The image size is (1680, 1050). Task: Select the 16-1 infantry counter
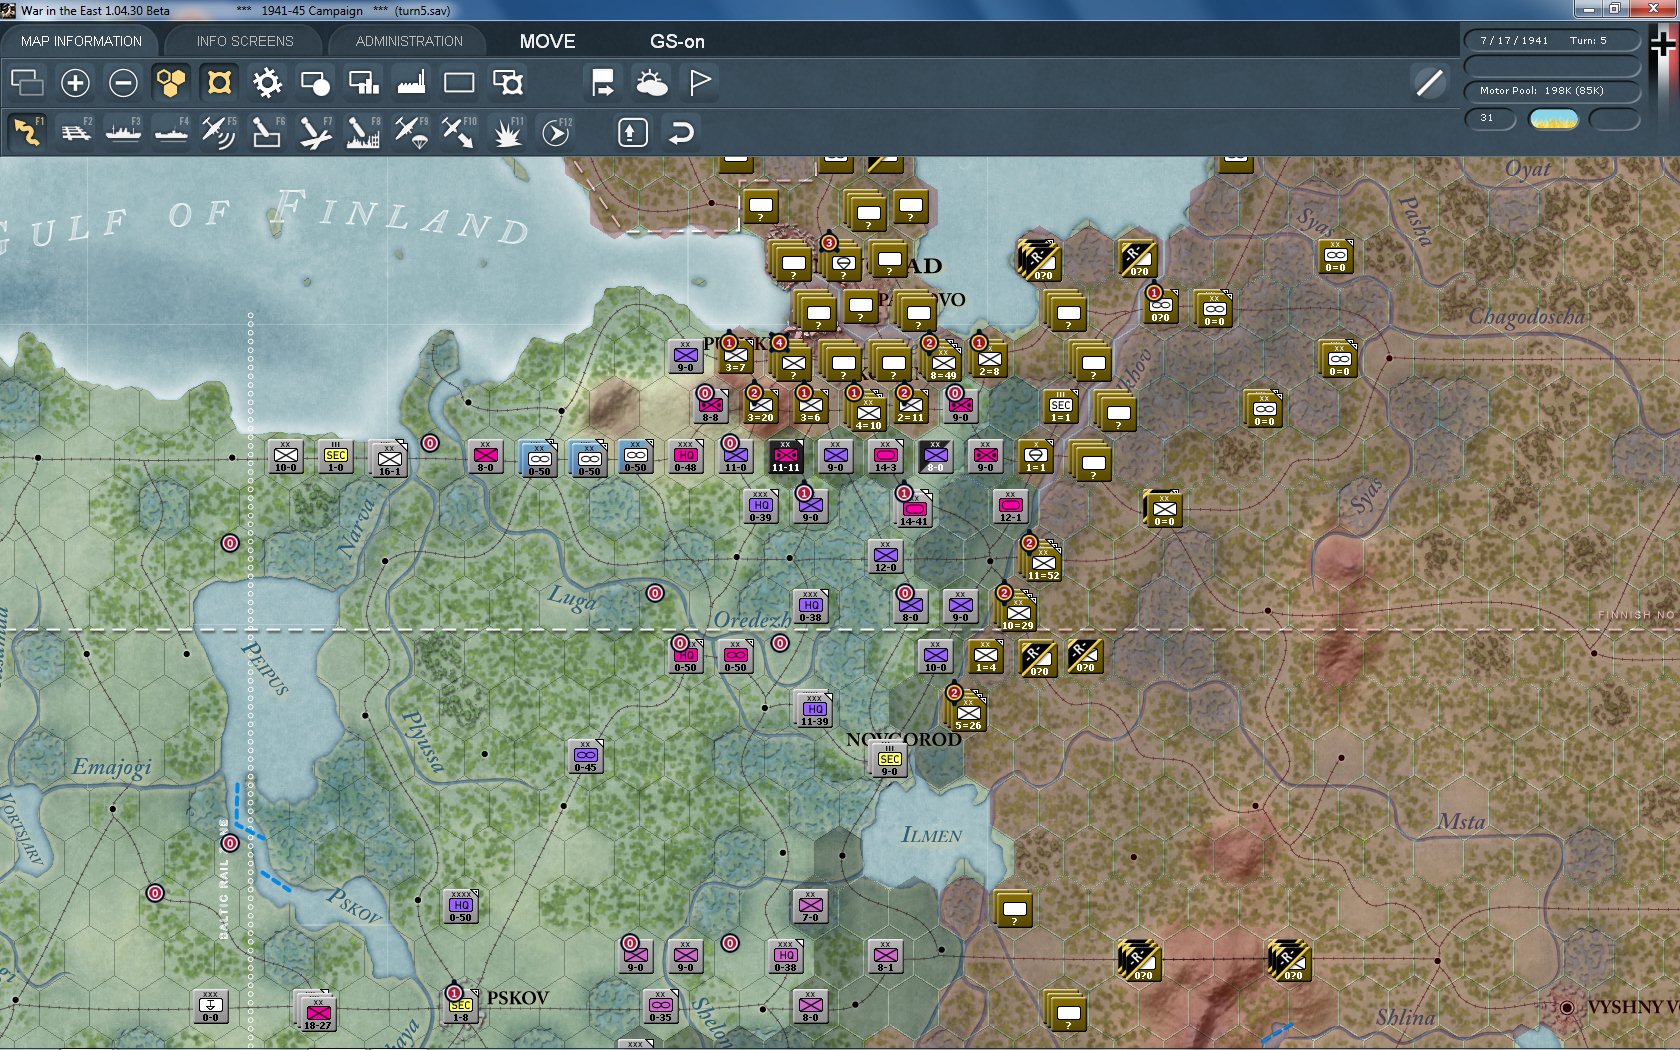point(389,459)
